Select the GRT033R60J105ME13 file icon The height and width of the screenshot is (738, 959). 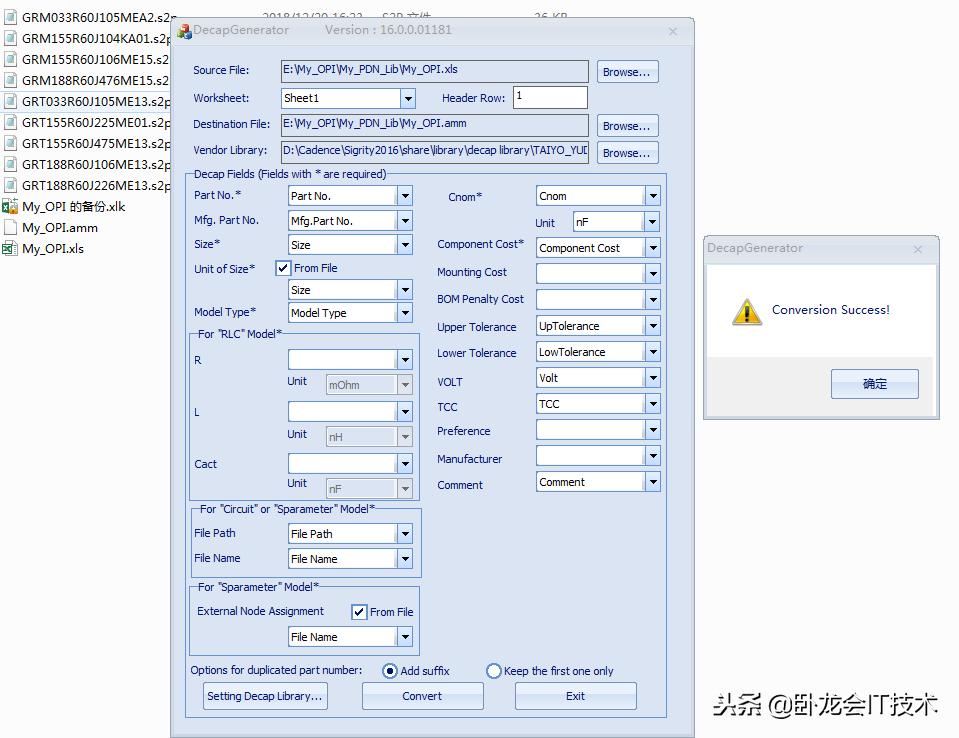(x=10, y=101)
